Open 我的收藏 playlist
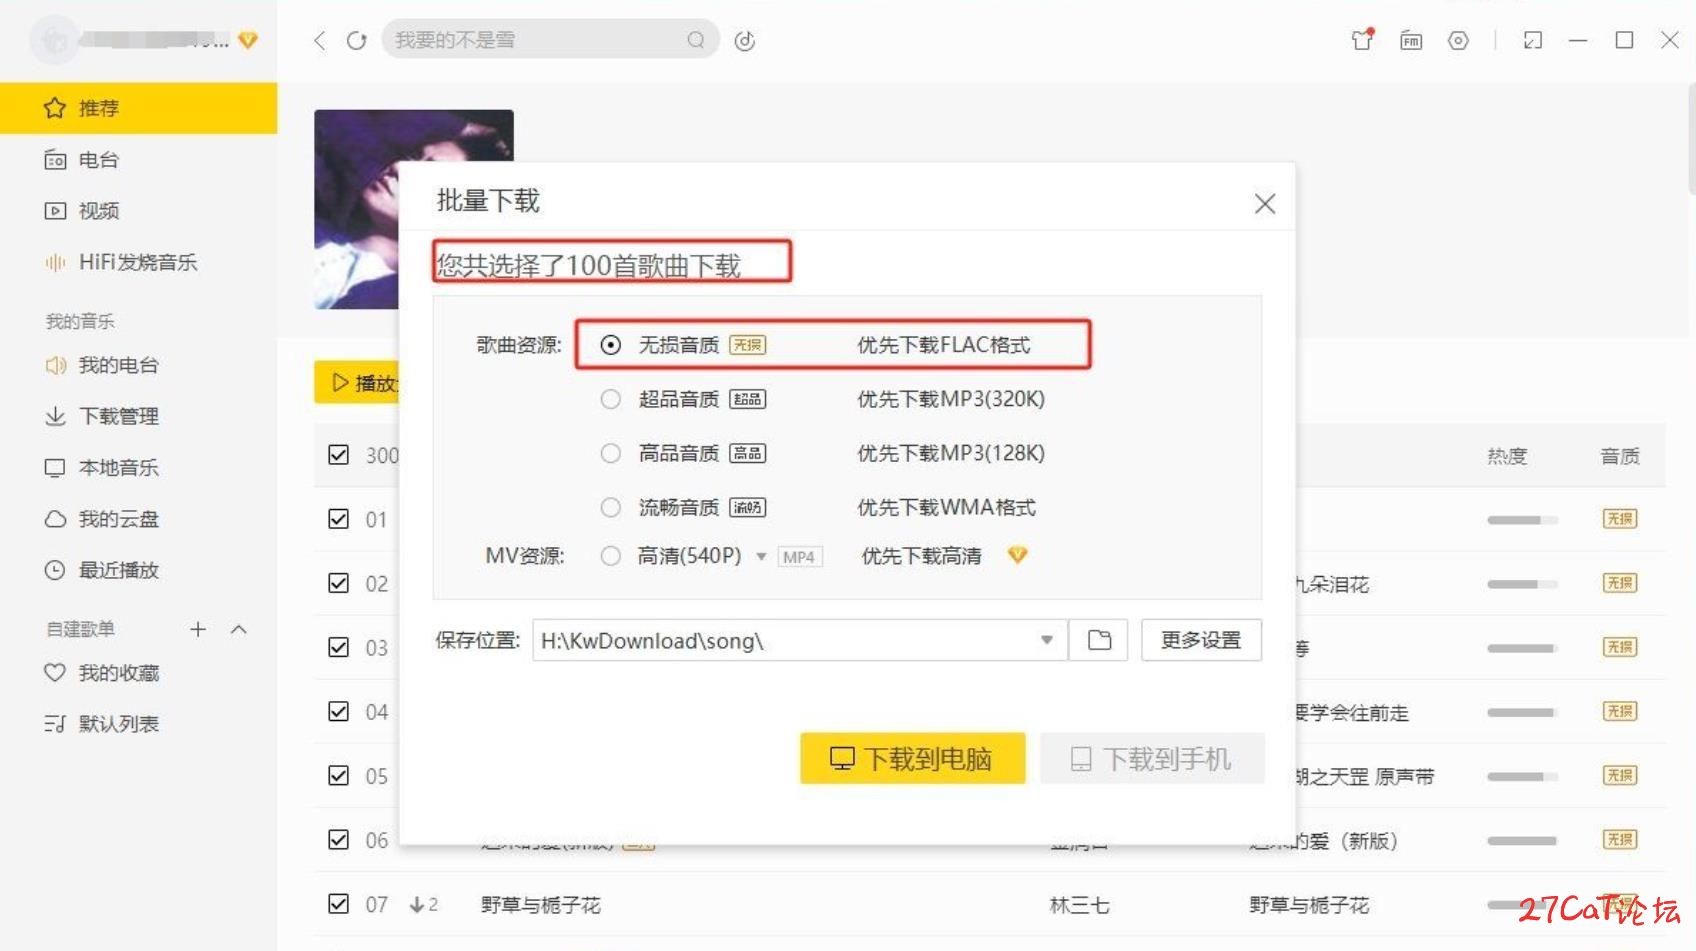1696x951 pixels. tap(138, 673)
